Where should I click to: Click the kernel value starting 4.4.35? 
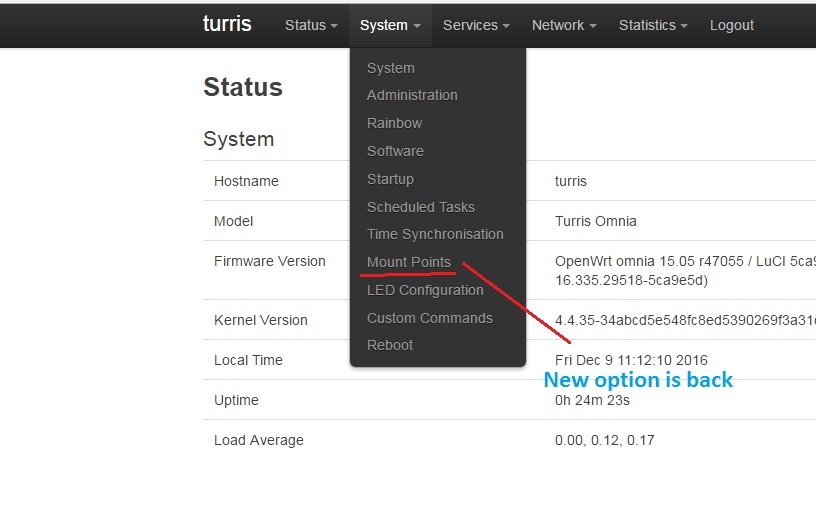pyautogui.click(x=685, y=320)
